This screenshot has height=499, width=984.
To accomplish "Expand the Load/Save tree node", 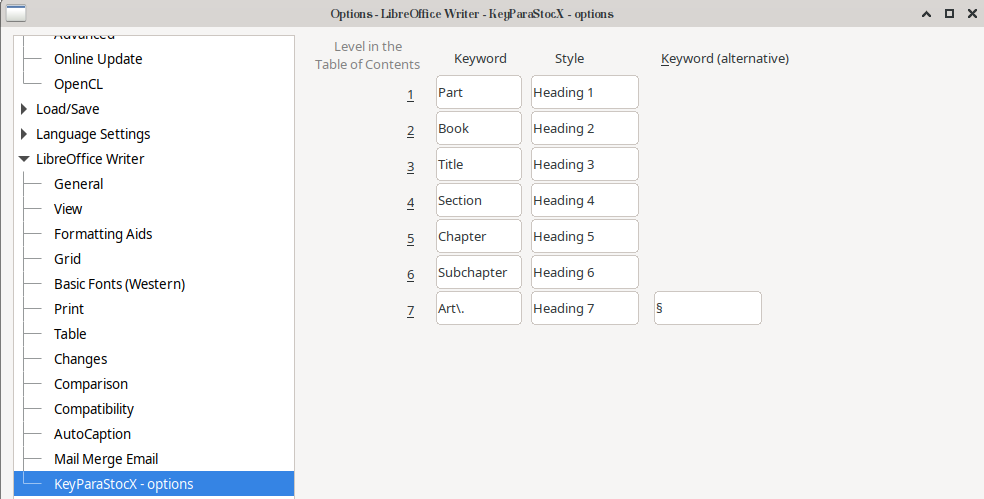I will click(24, 109).
